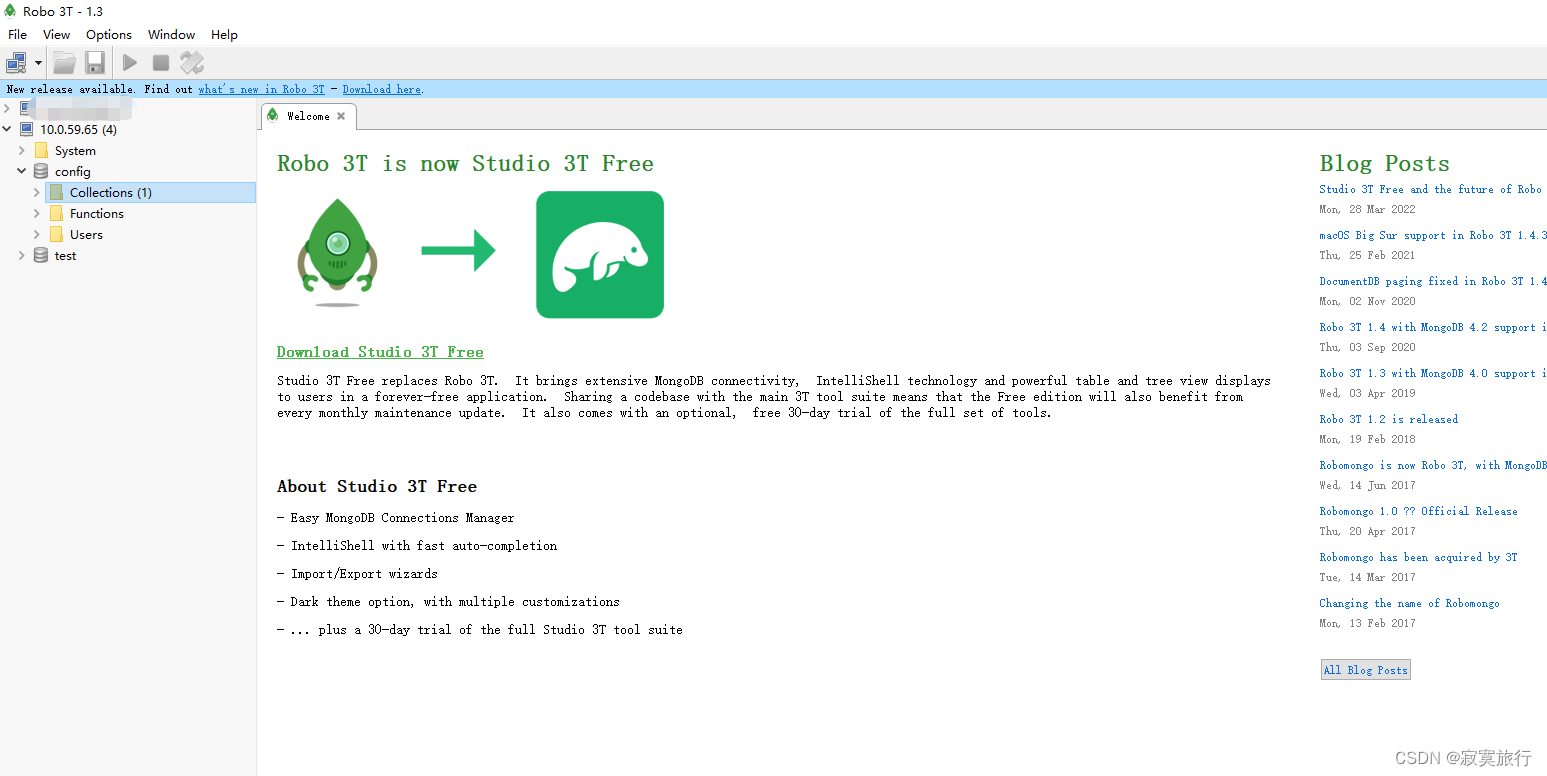Image resolution: width=1547 pixels, height=776 pixels.
Task: Click the "Mon, 28 Mar 2022" date text
Action: pyautogui.click(x=1367, y=209)
